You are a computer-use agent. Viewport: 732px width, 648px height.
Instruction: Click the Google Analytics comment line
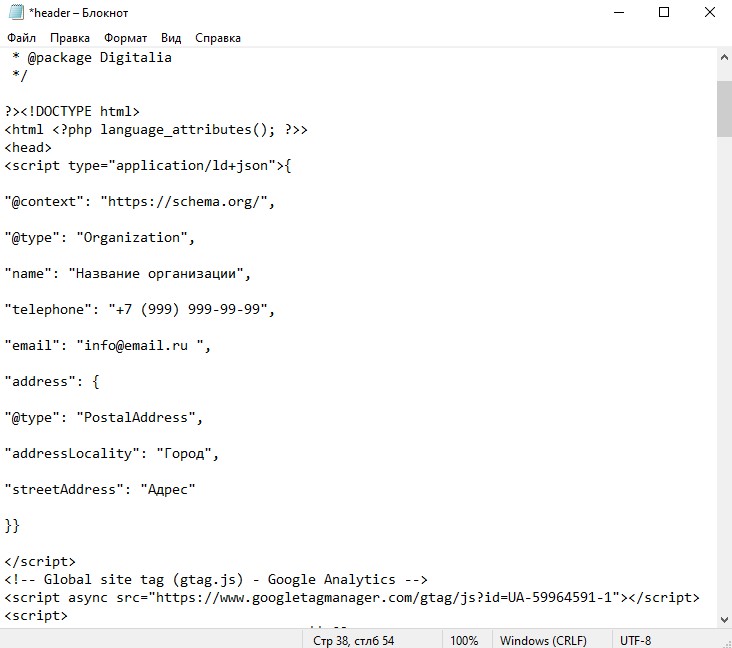(x=216, y=580)
